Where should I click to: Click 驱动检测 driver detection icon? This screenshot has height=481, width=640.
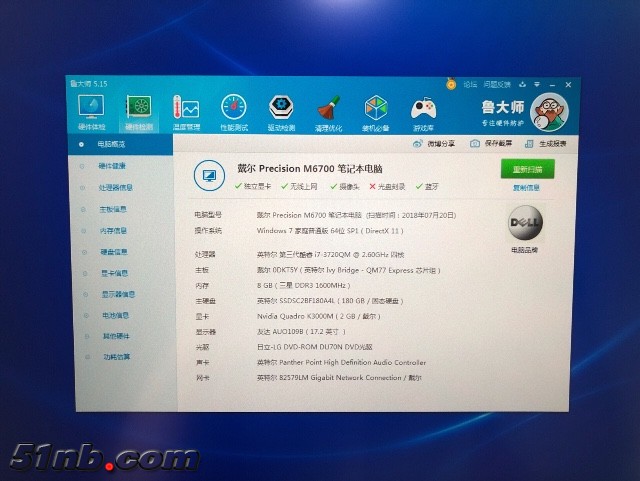click(x=281, y=110)
